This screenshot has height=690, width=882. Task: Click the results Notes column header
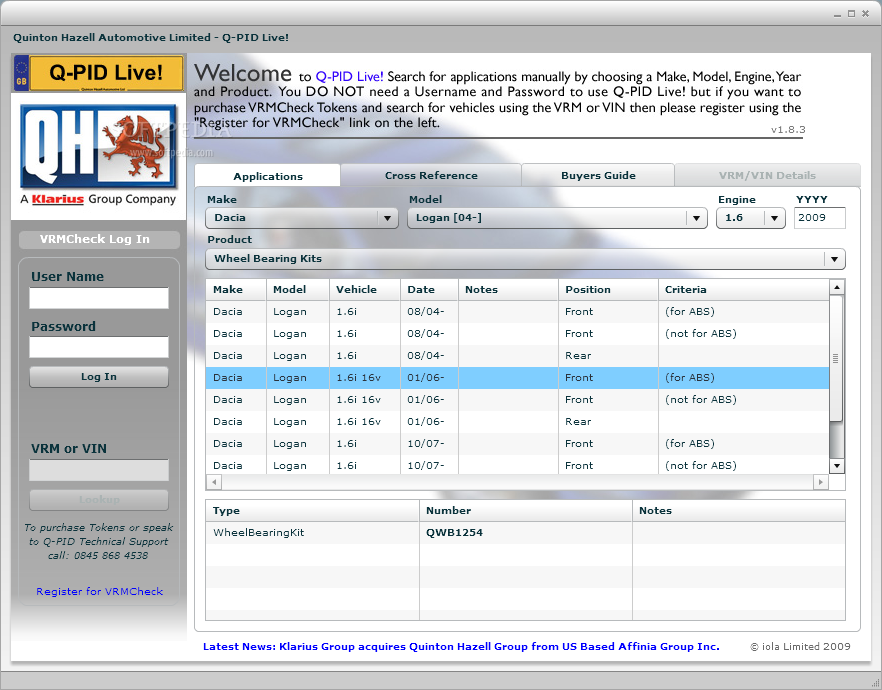pos(508,290)
